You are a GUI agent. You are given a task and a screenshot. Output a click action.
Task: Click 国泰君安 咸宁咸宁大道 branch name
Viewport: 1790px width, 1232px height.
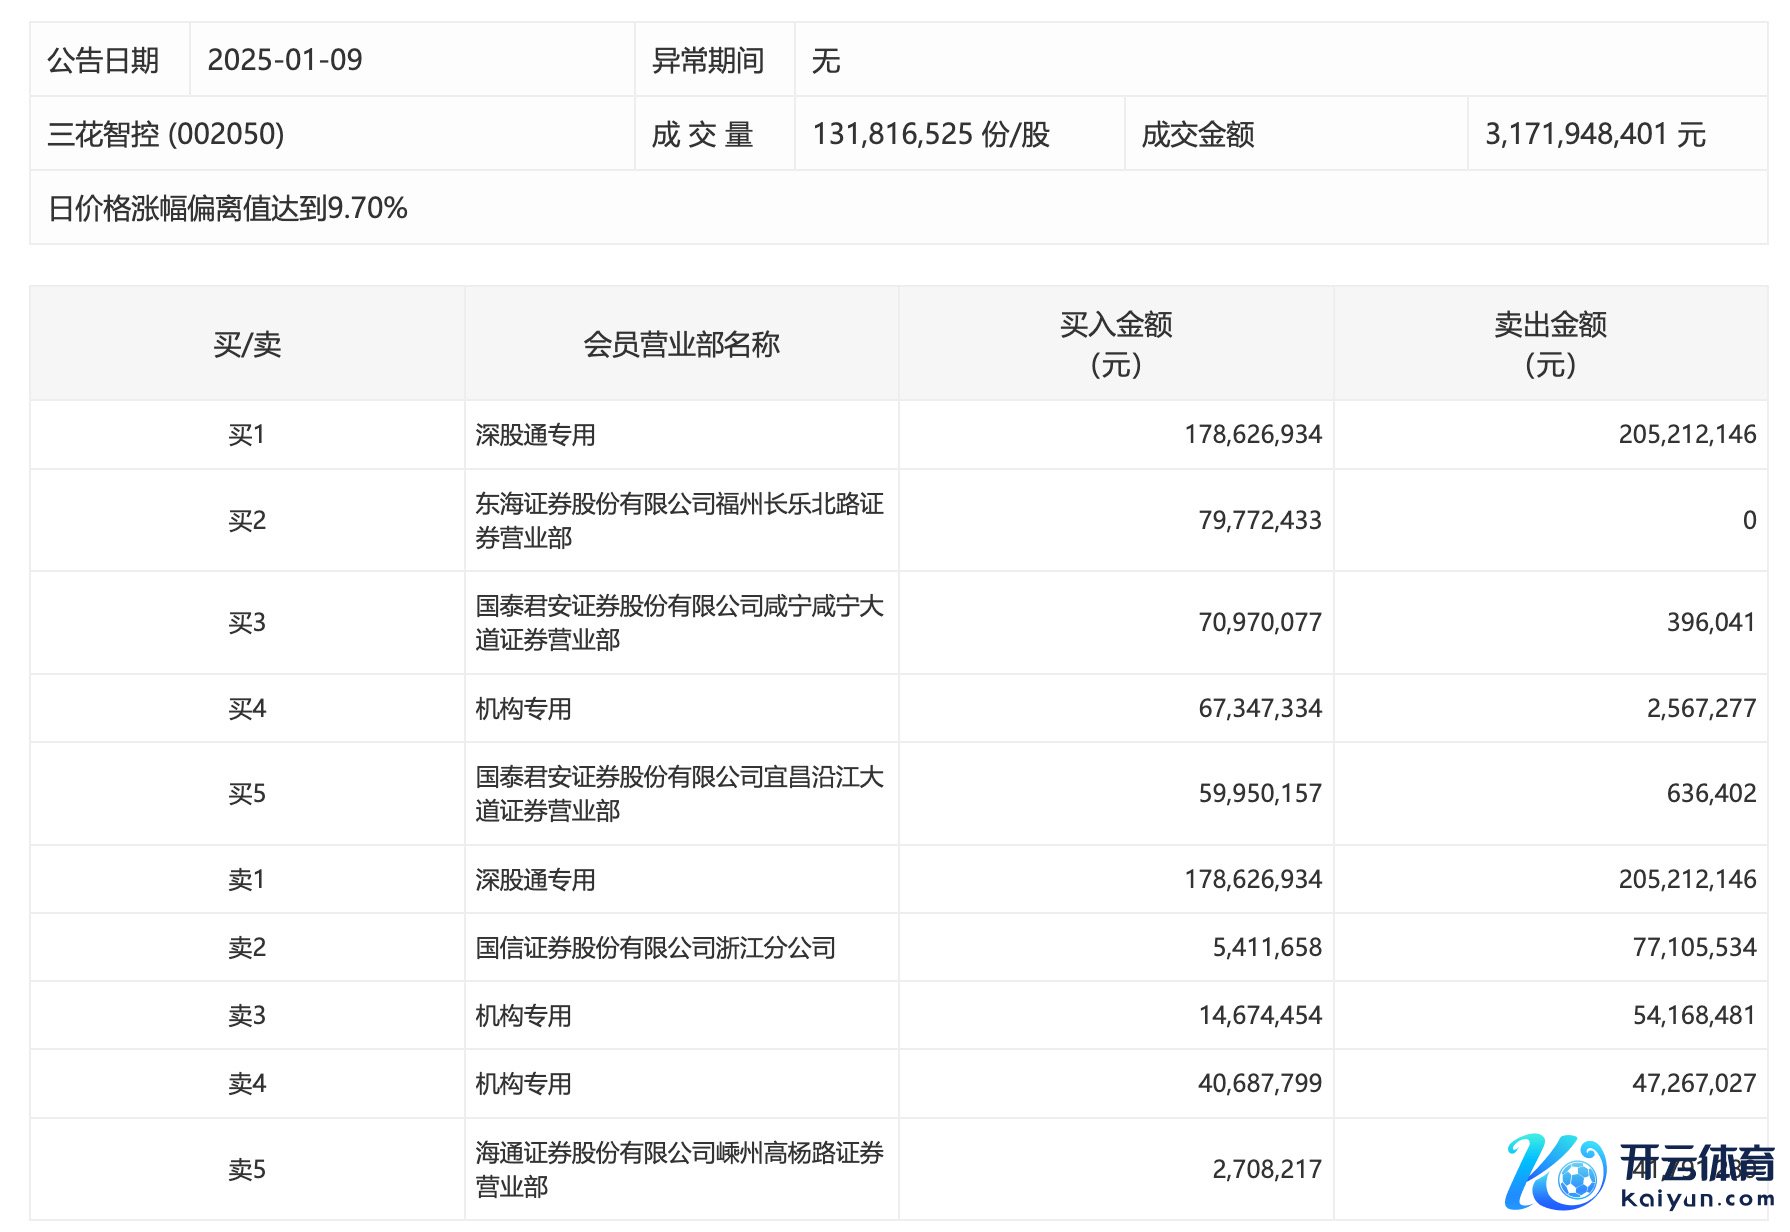click(x=679, y=622)
